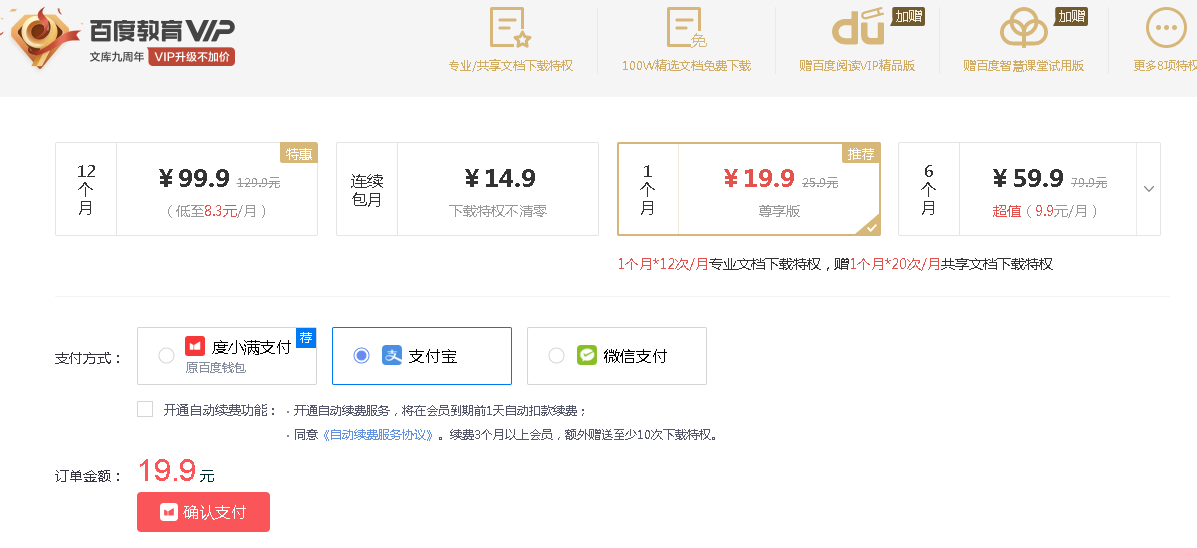Click the 加赠 tag above 百度阅读 icon
Image resolution: width=1197 pixels, height=548 pixels.
908,16
